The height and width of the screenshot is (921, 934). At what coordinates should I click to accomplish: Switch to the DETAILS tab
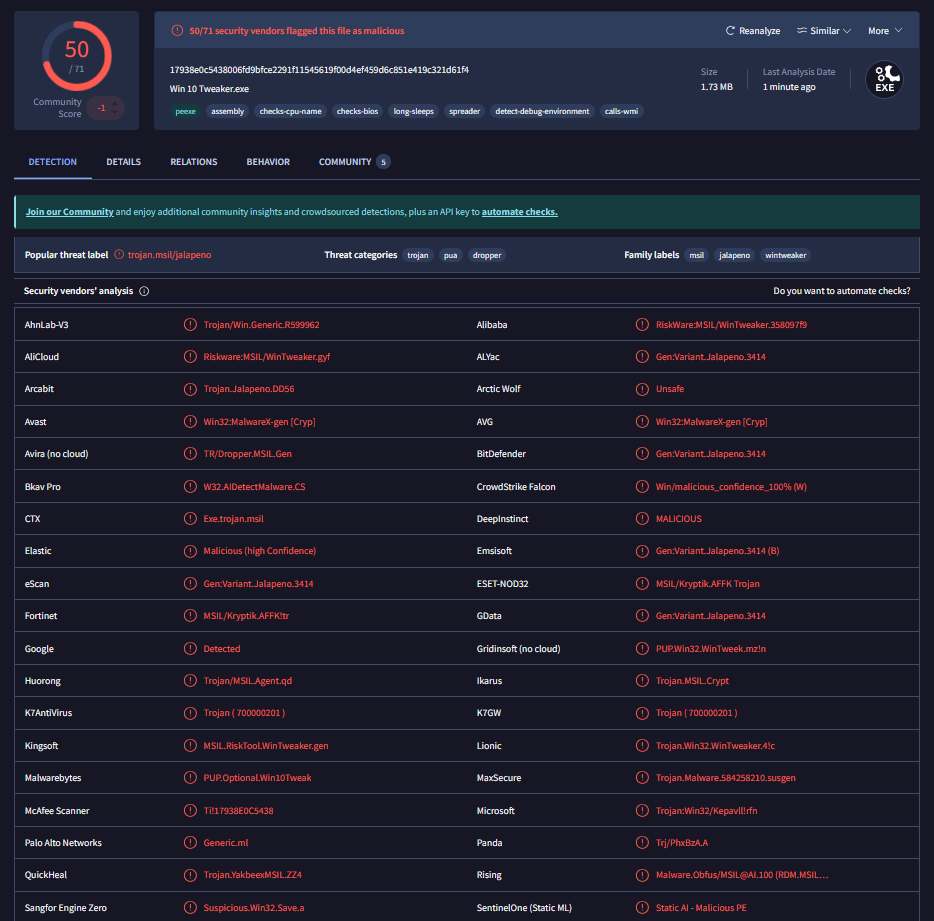pos(123,162)
